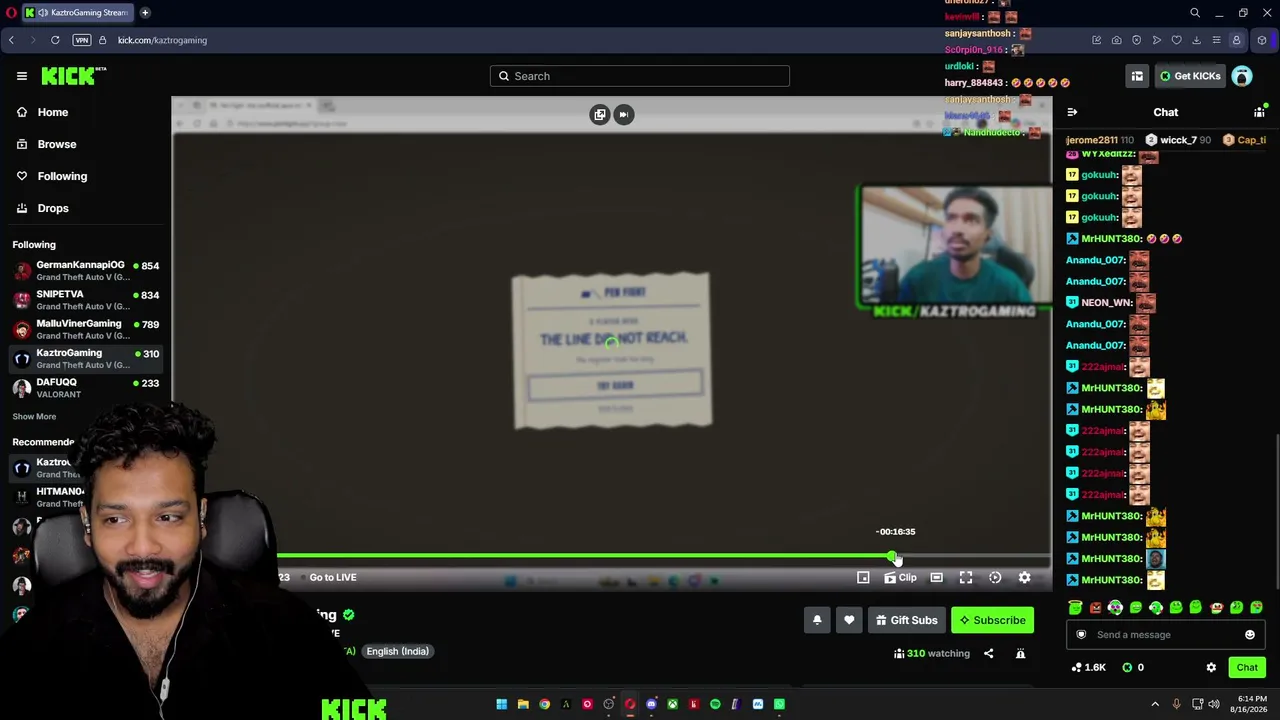Open Windows Start menu
The height and width of the screenshot is (720, 1280).
pos(501,704)
